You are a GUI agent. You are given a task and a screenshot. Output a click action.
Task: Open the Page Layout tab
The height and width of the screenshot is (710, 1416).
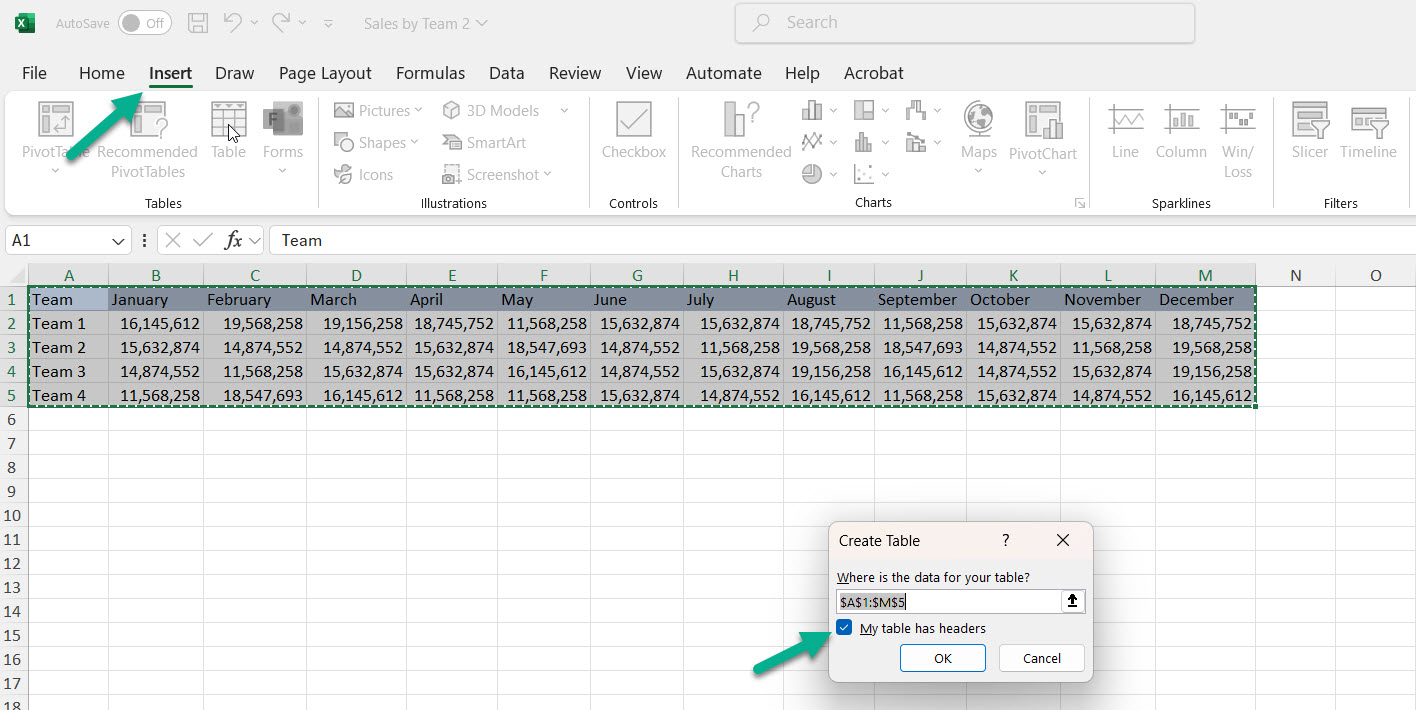point(325,73)
